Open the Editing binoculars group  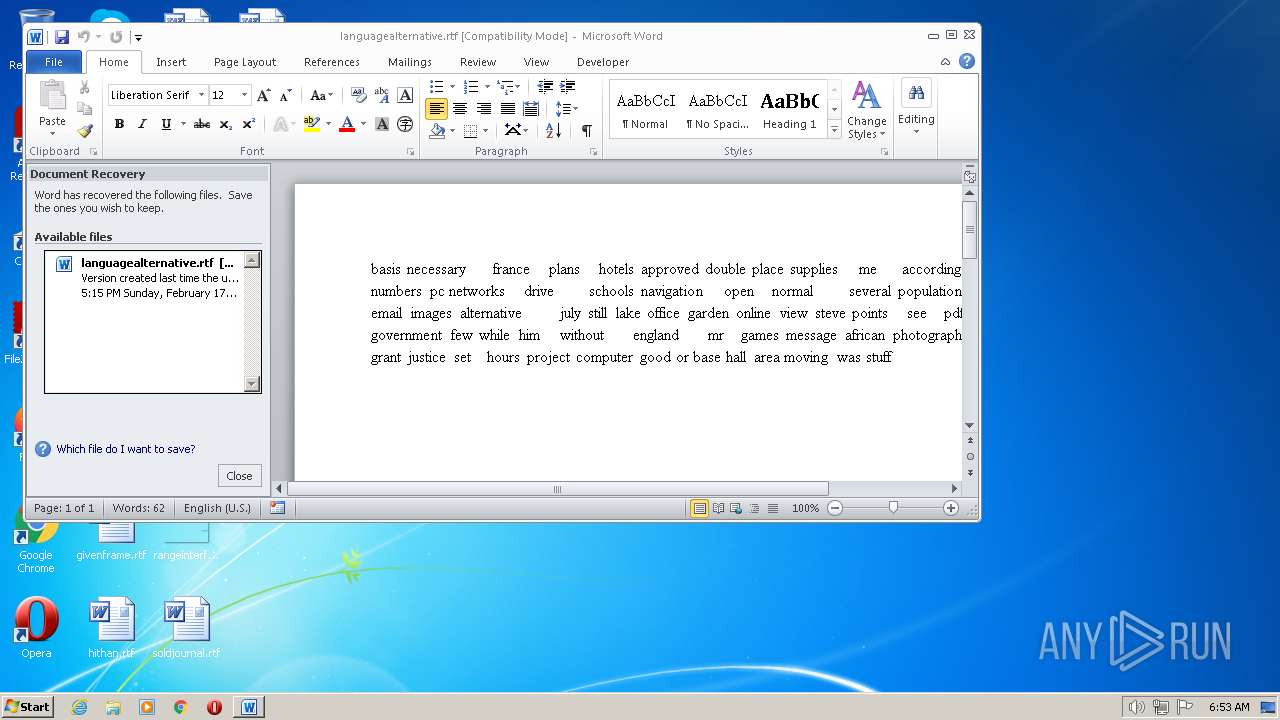[916, 107]
